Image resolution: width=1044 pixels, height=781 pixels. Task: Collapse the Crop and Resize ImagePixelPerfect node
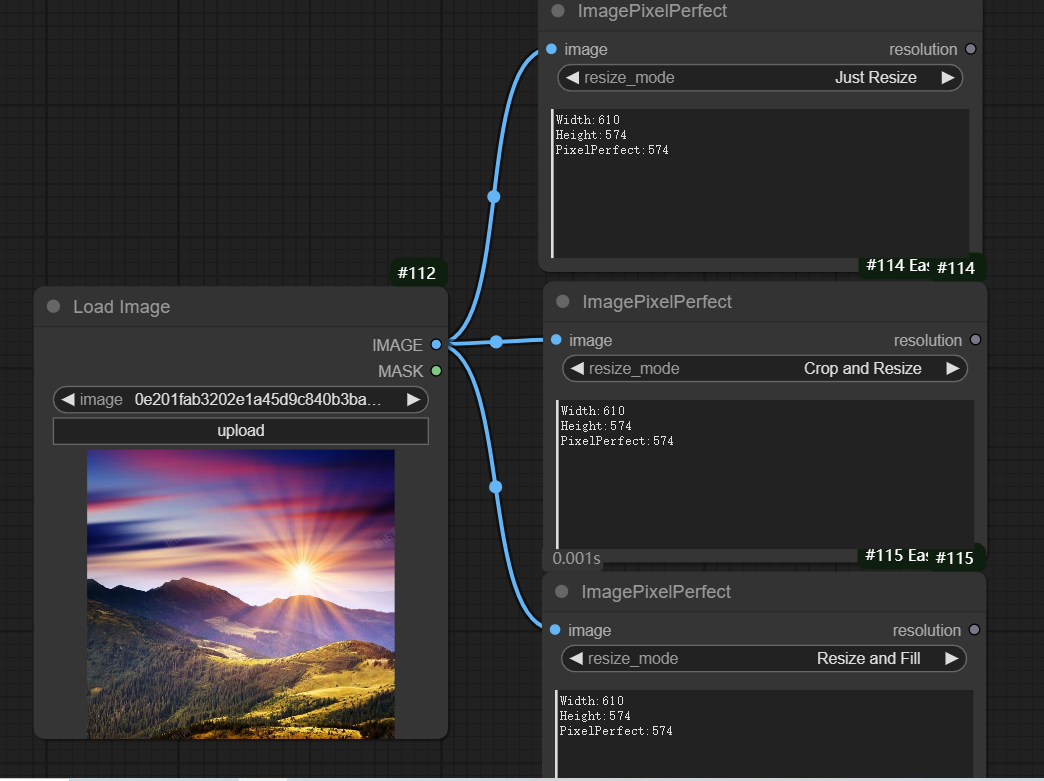pyautogui.click(x=562, y=302)
